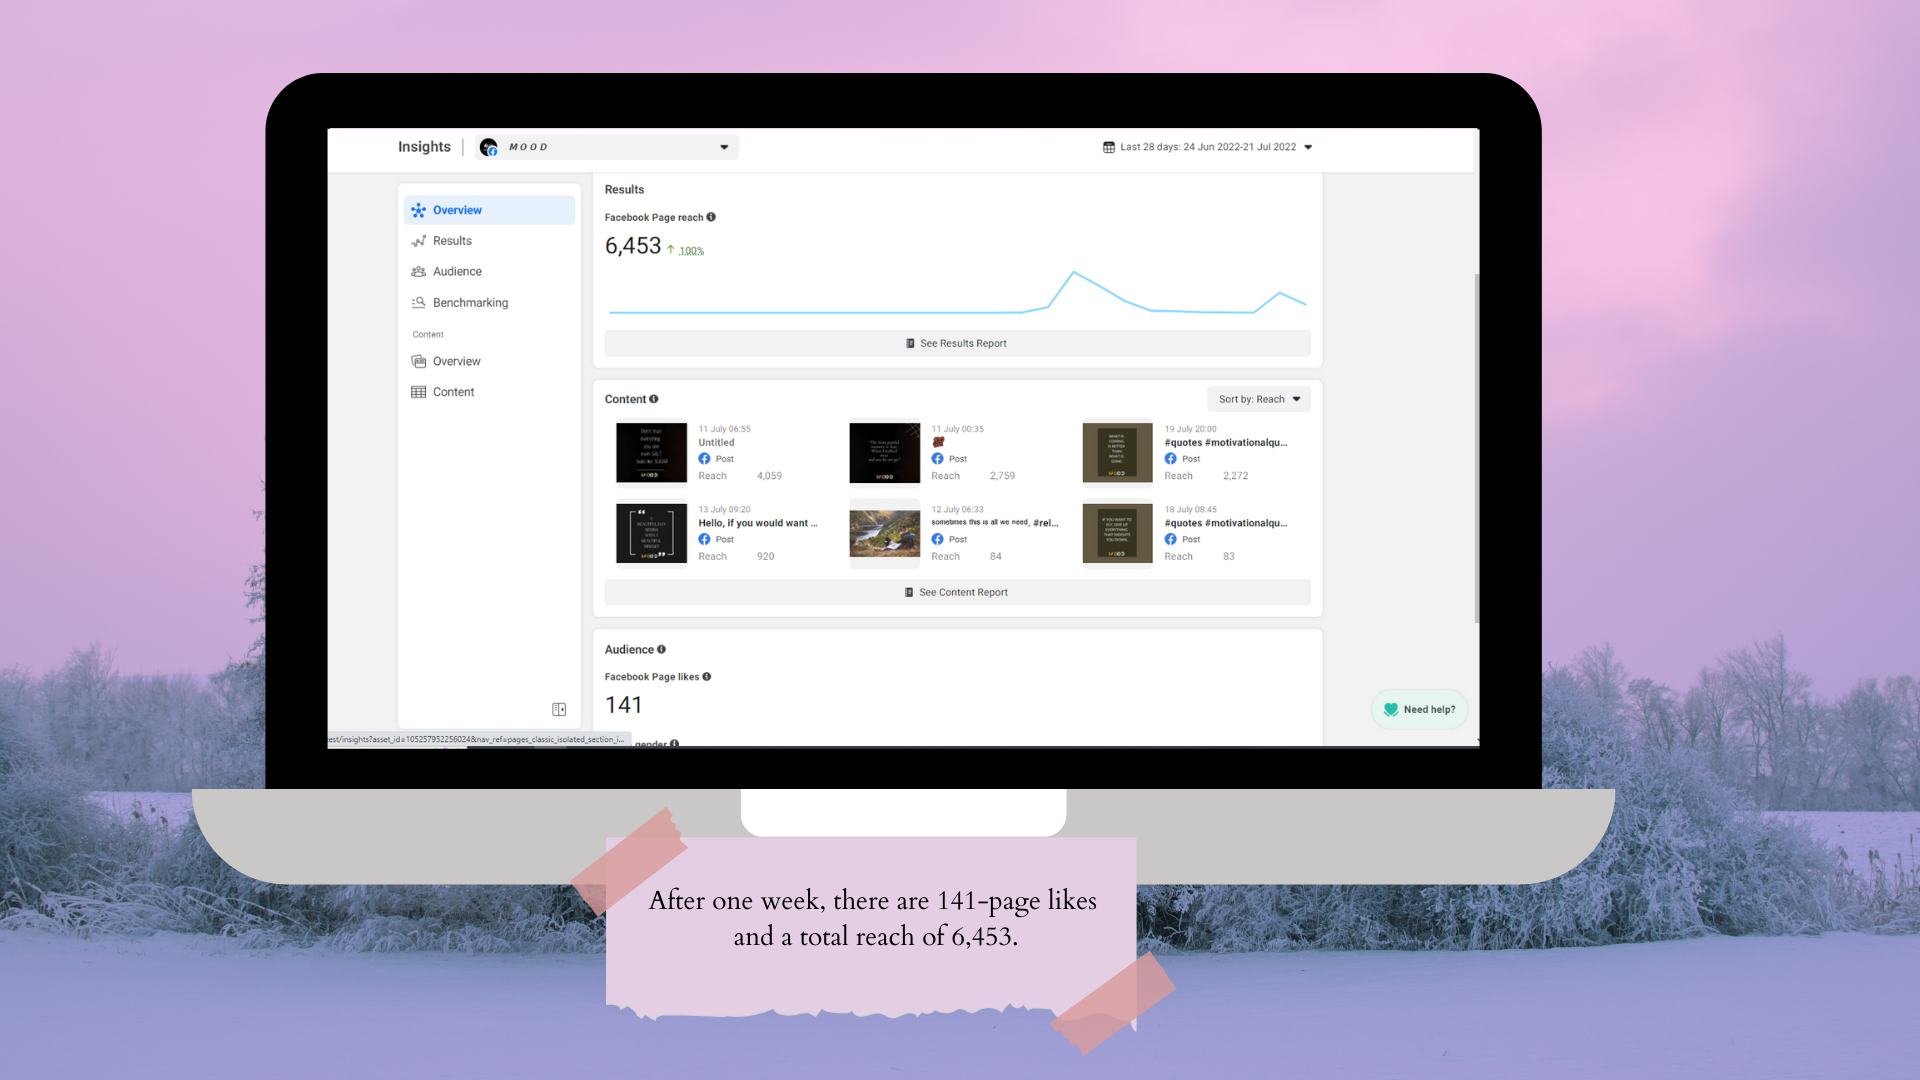
Task: Click the Benchmarking magnifier icon
Action: click(x=418, y=303)
